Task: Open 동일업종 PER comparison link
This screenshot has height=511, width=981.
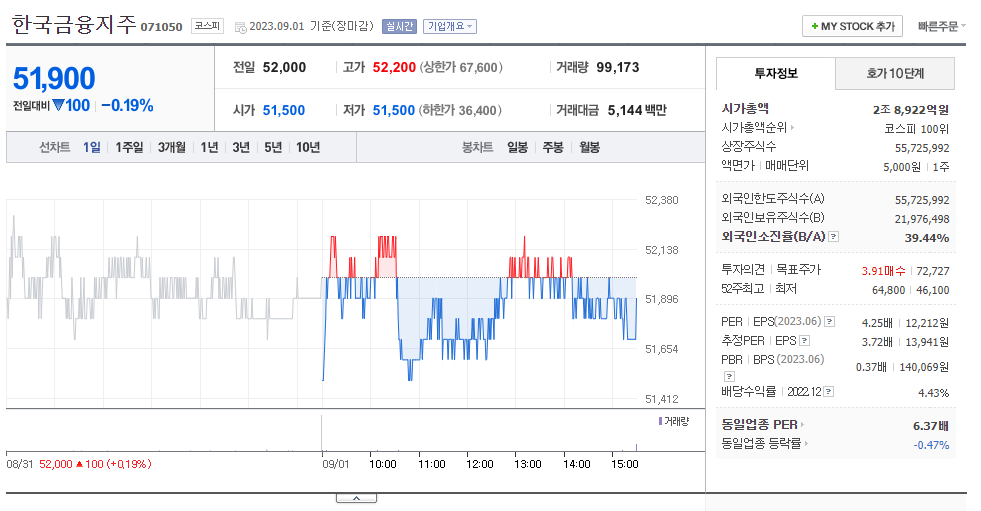Action: (763, 424)
